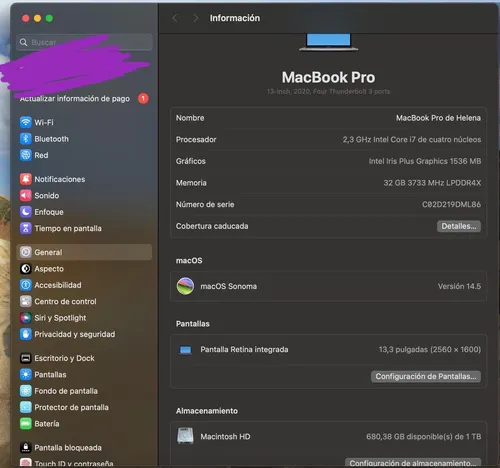Image resolution: width=500 pixels, height=468 pixels.
Task: Open Configuración de almacenamiento… button
Action: pos(413,463)
